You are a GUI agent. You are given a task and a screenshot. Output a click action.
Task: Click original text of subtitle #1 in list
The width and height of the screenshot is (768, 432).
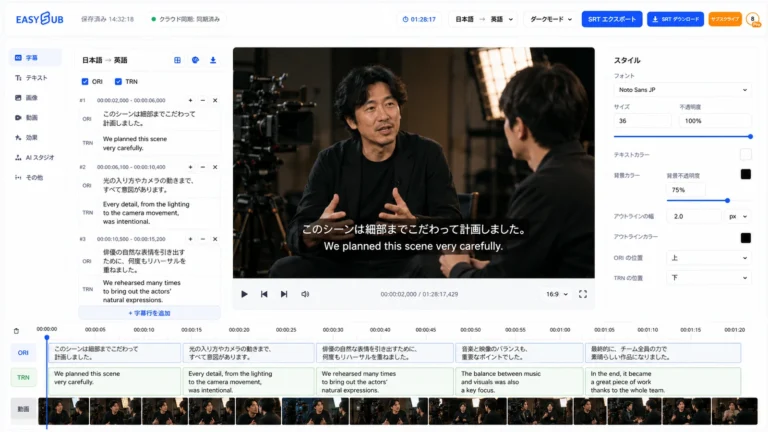pyautogui.click(x=149, y=119)
